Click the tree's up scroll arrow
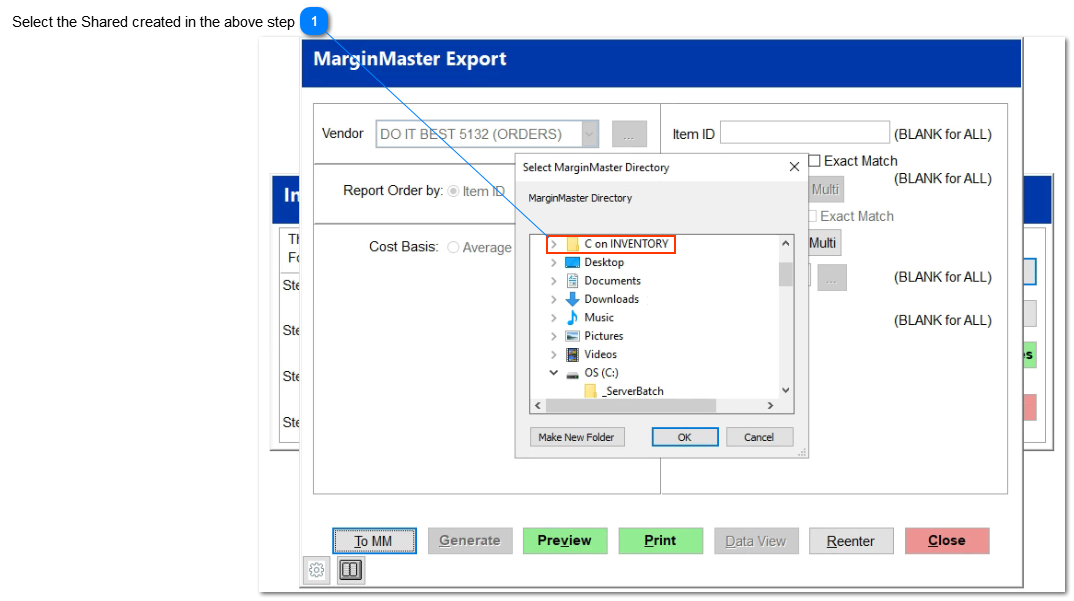The width and height of the screenshot is (1074, 601). coord(786,243)
